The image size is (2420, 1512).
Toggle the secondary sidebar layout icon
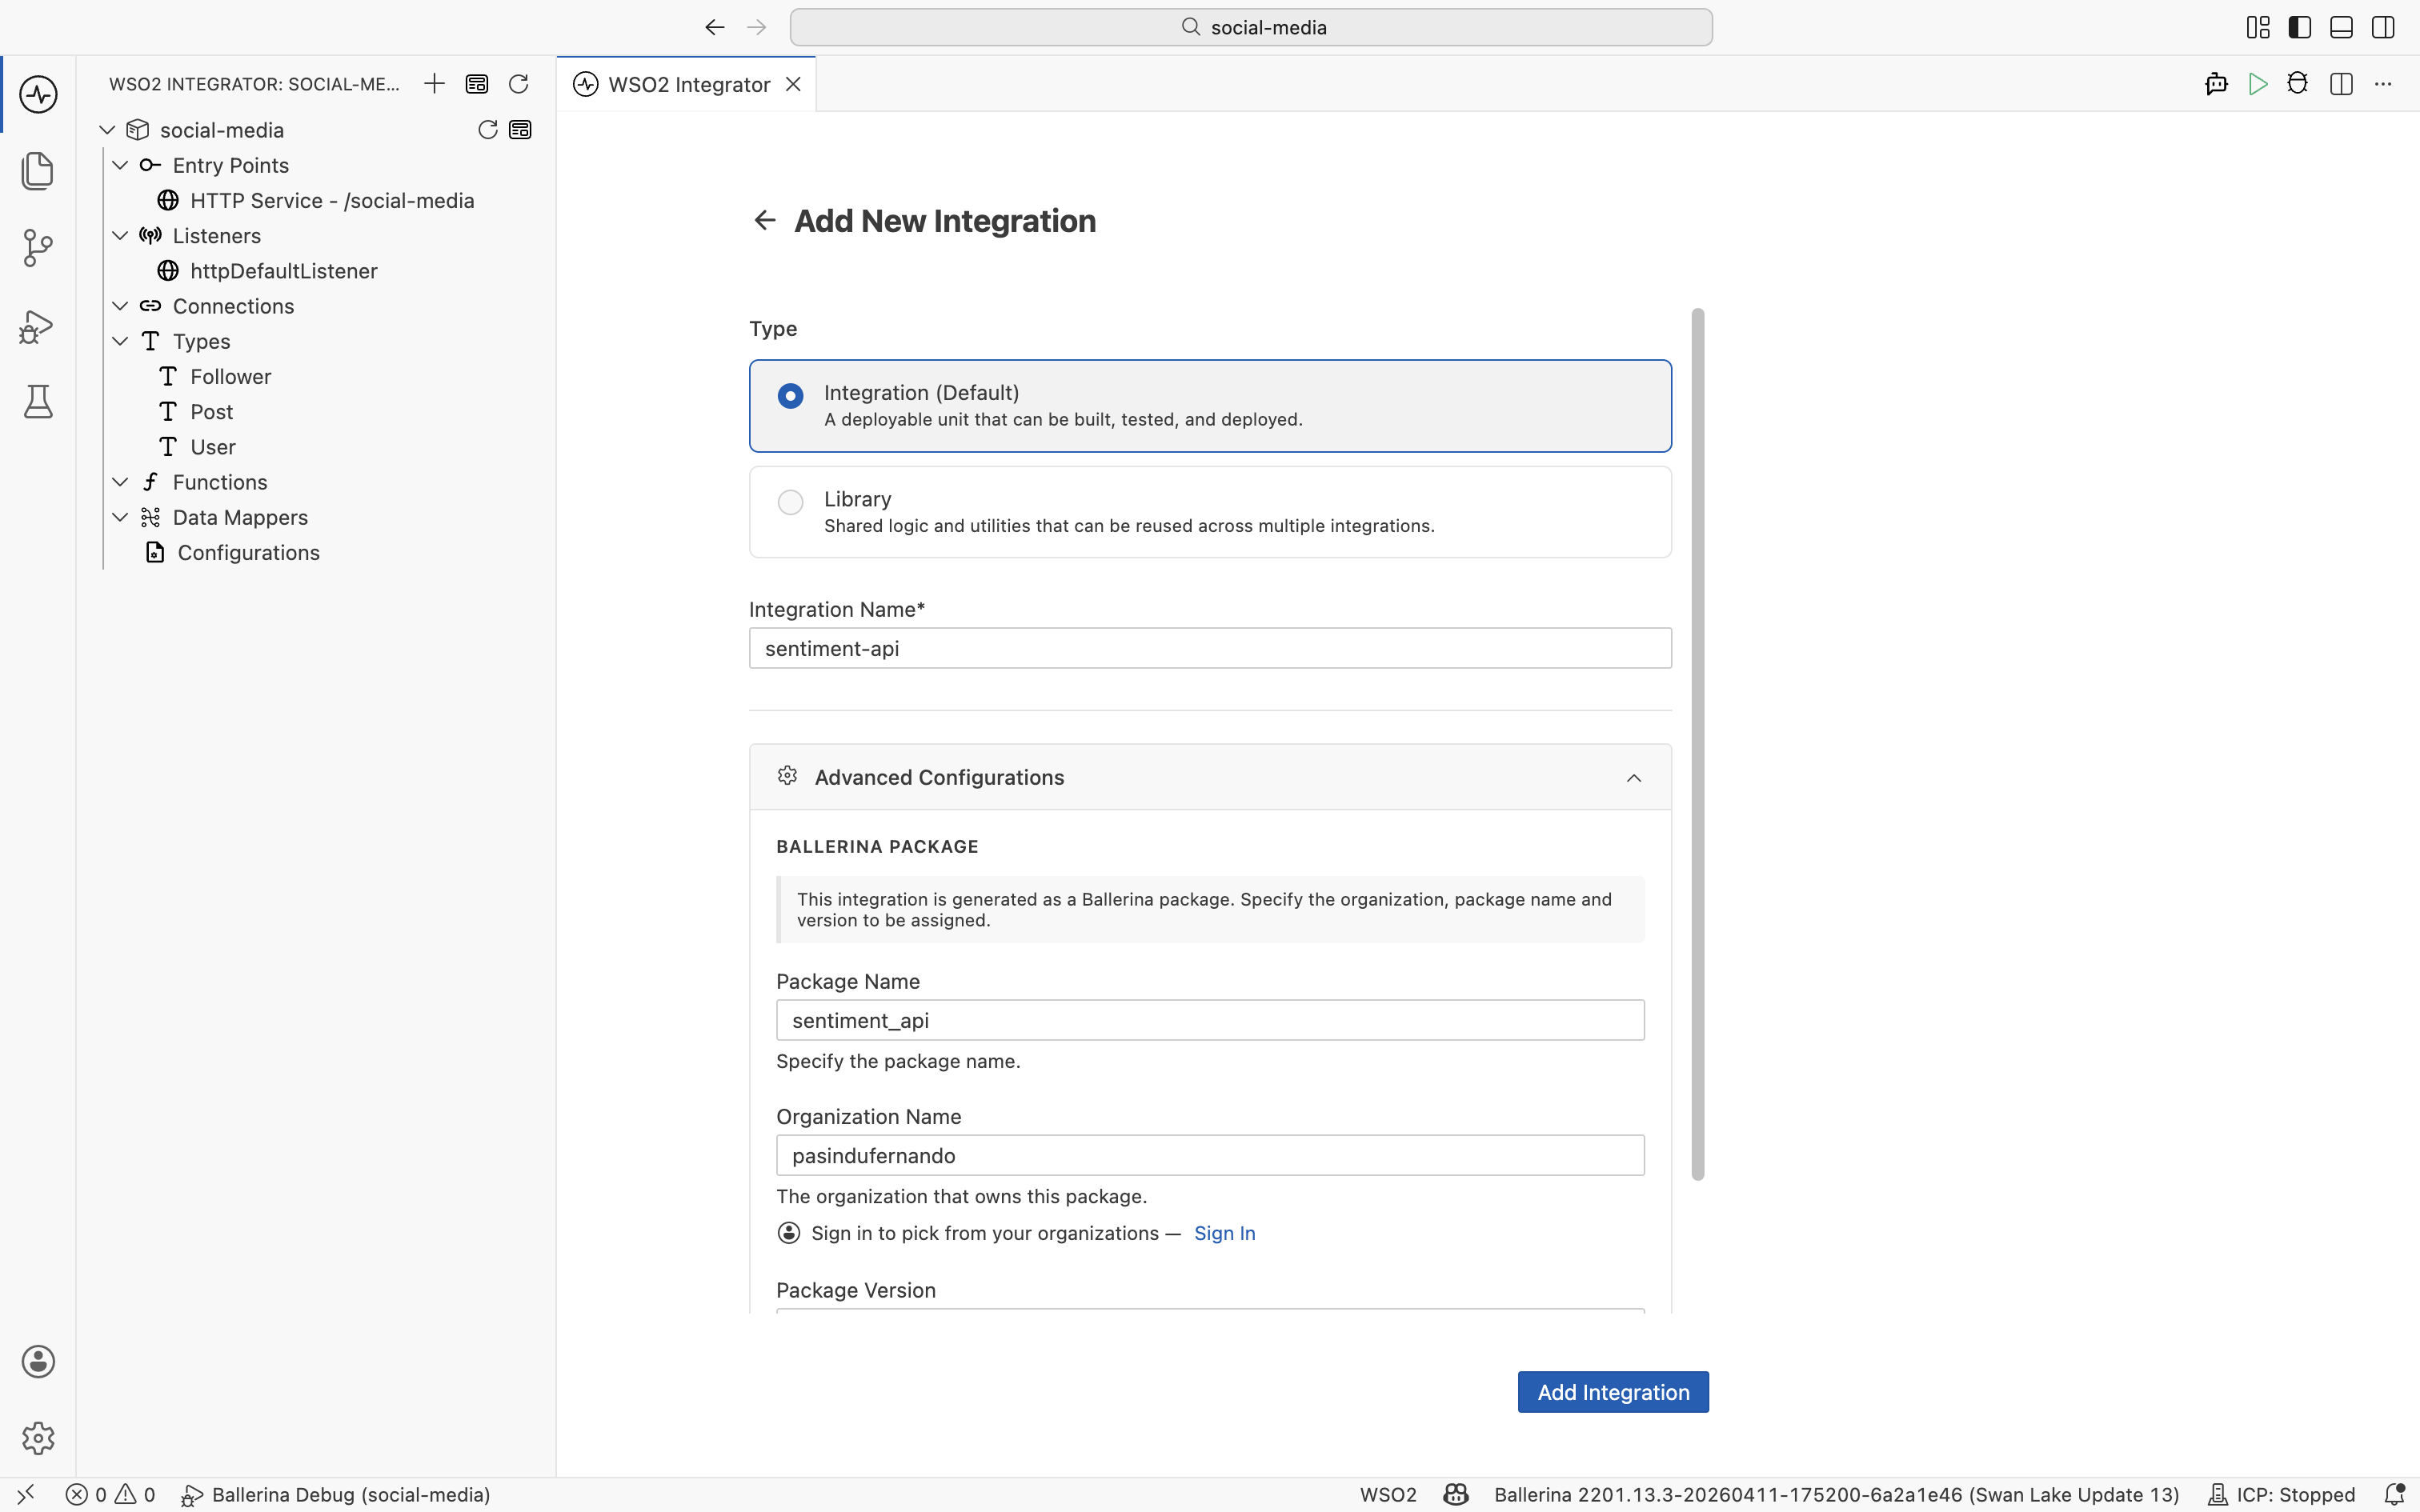point(2383,27)
